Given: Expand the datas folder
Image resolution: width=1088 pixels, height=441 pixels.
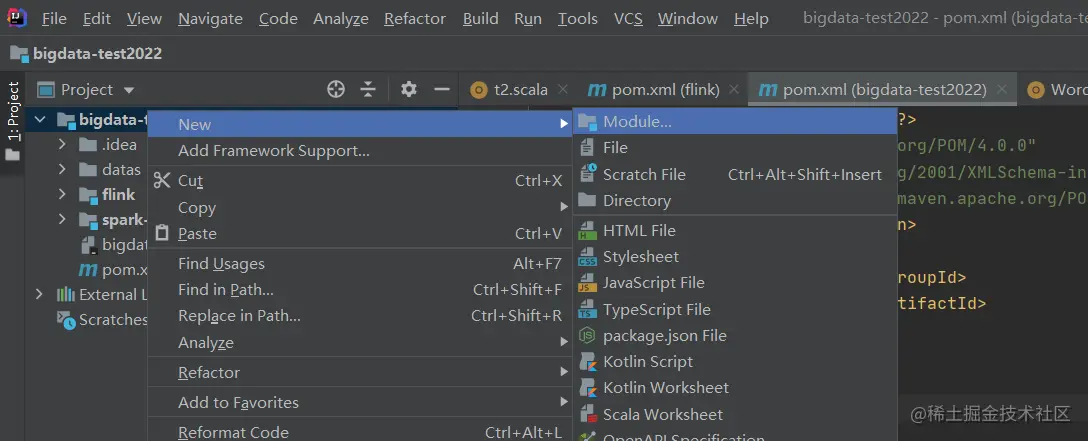Looking at the screenshot, I should 62,169.
